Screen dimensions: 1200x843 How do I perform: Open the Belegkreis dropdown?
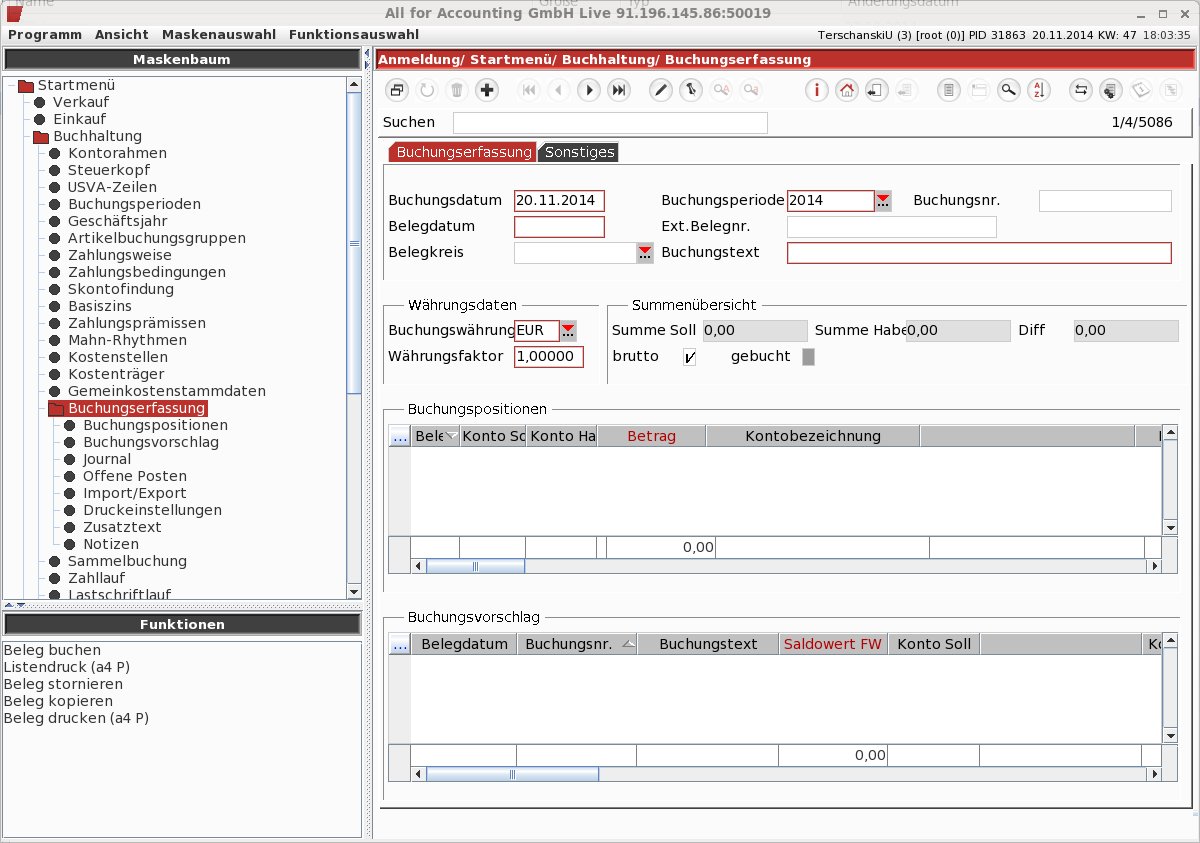pos(645,253)
